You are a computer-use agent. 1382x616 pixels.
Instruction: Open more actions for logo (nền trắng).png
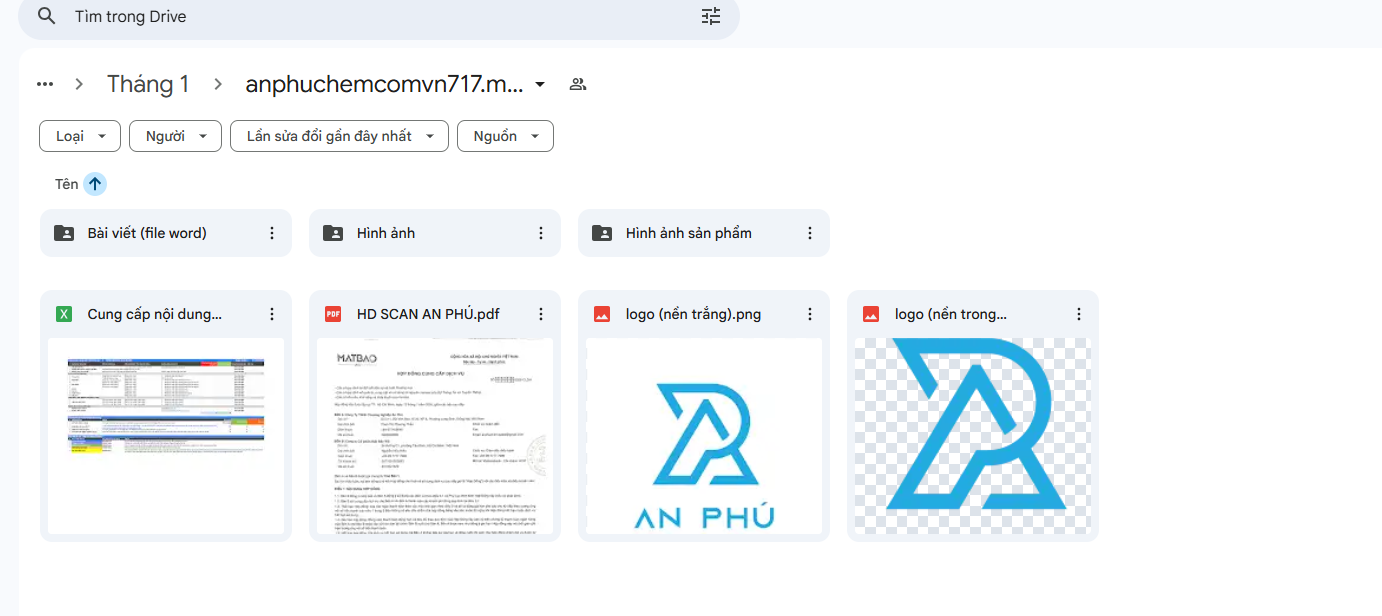click(810, 314)
